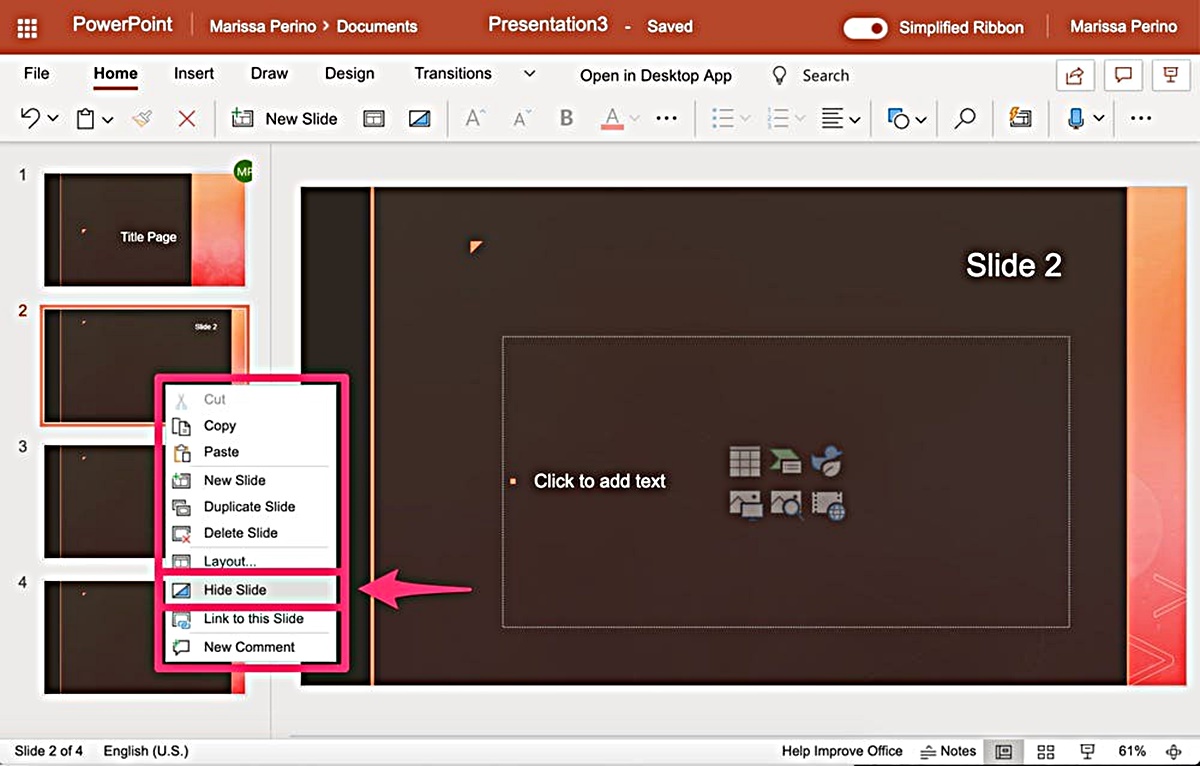Click the red Delete X icon

click(x=187, y=118)
